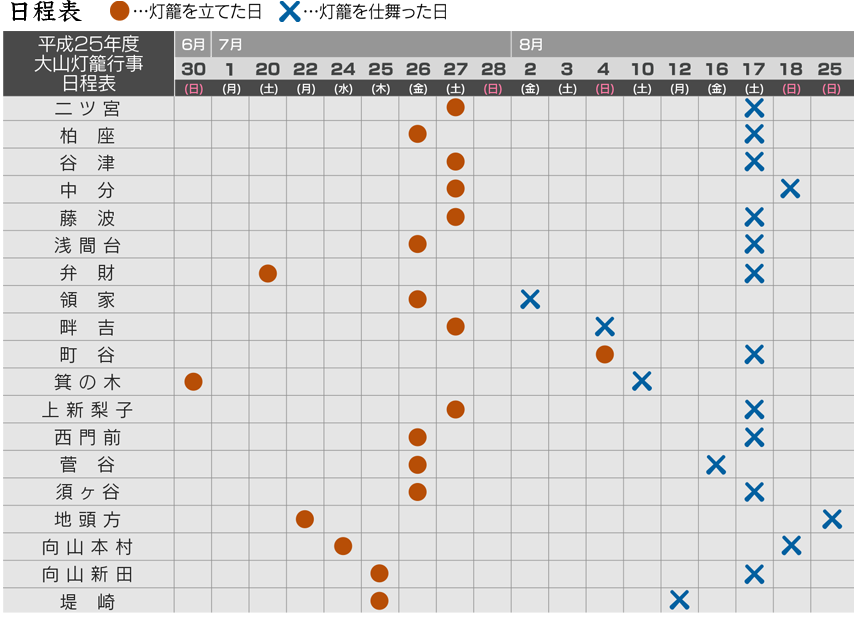Click the orange dot in the 箕の木 row
Screen dimensions: 860x620
pos(193,381)
